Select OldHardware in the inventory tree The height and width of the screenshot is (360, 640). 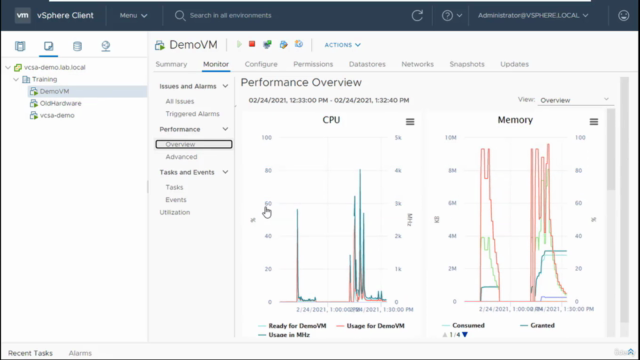coord(60,103)
